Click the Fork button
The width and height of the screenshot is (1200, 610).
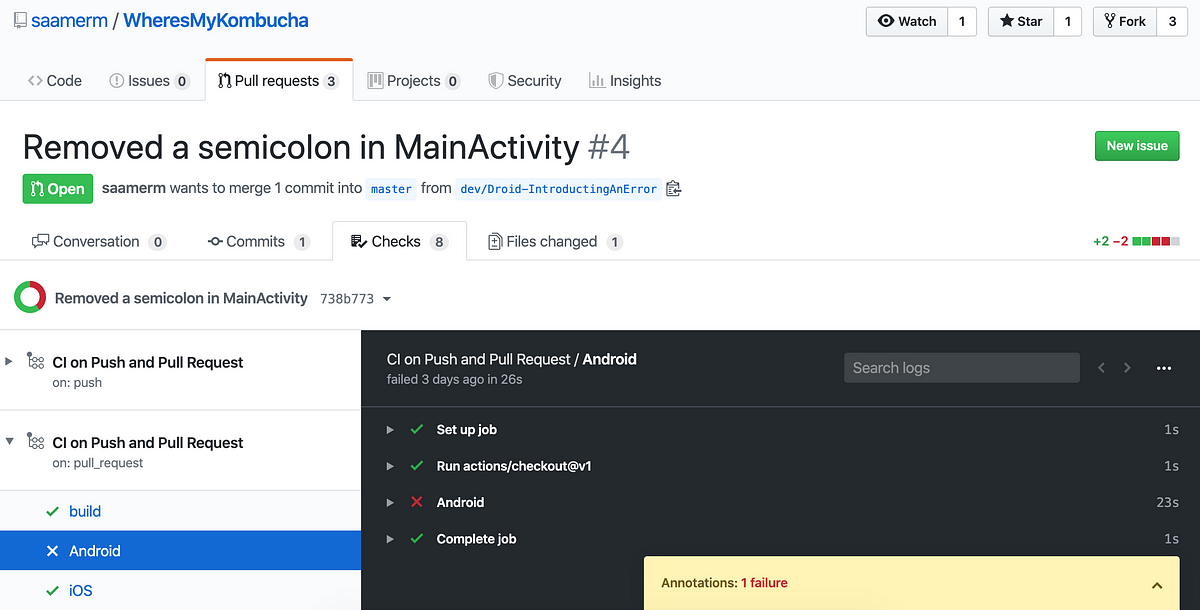1125,21
